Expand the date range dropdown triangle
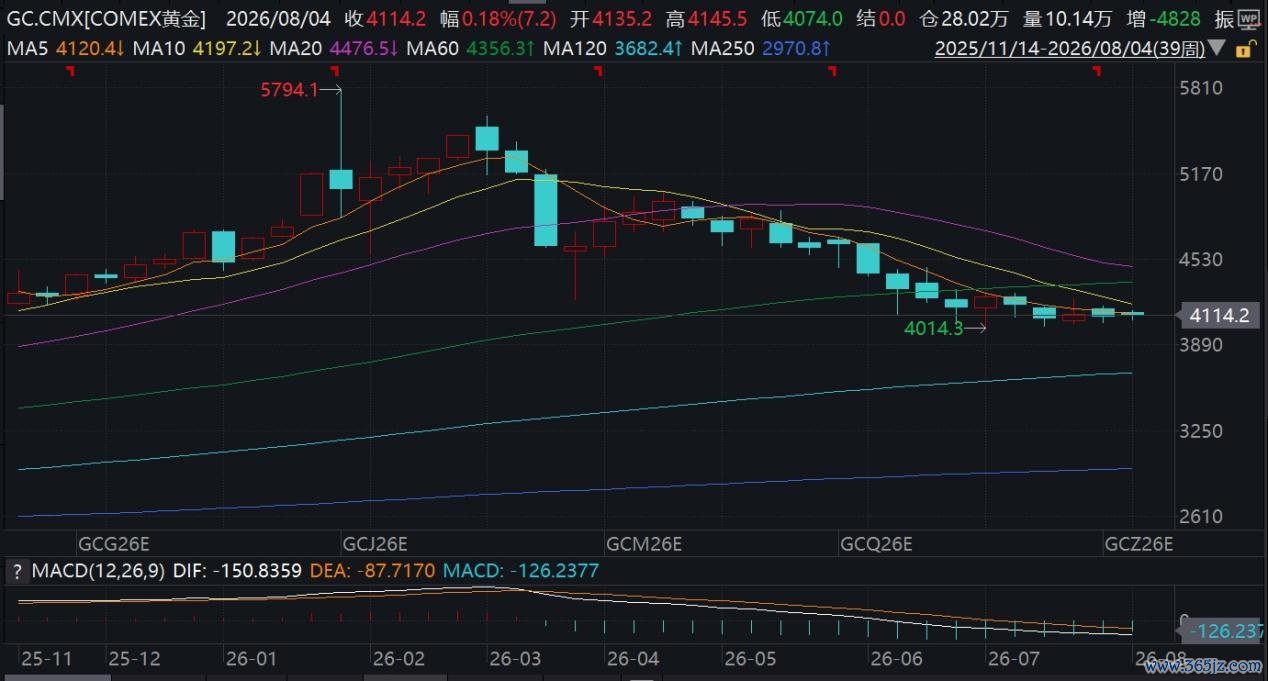Screen dimensions: 1268x681 click(1217, 48)
